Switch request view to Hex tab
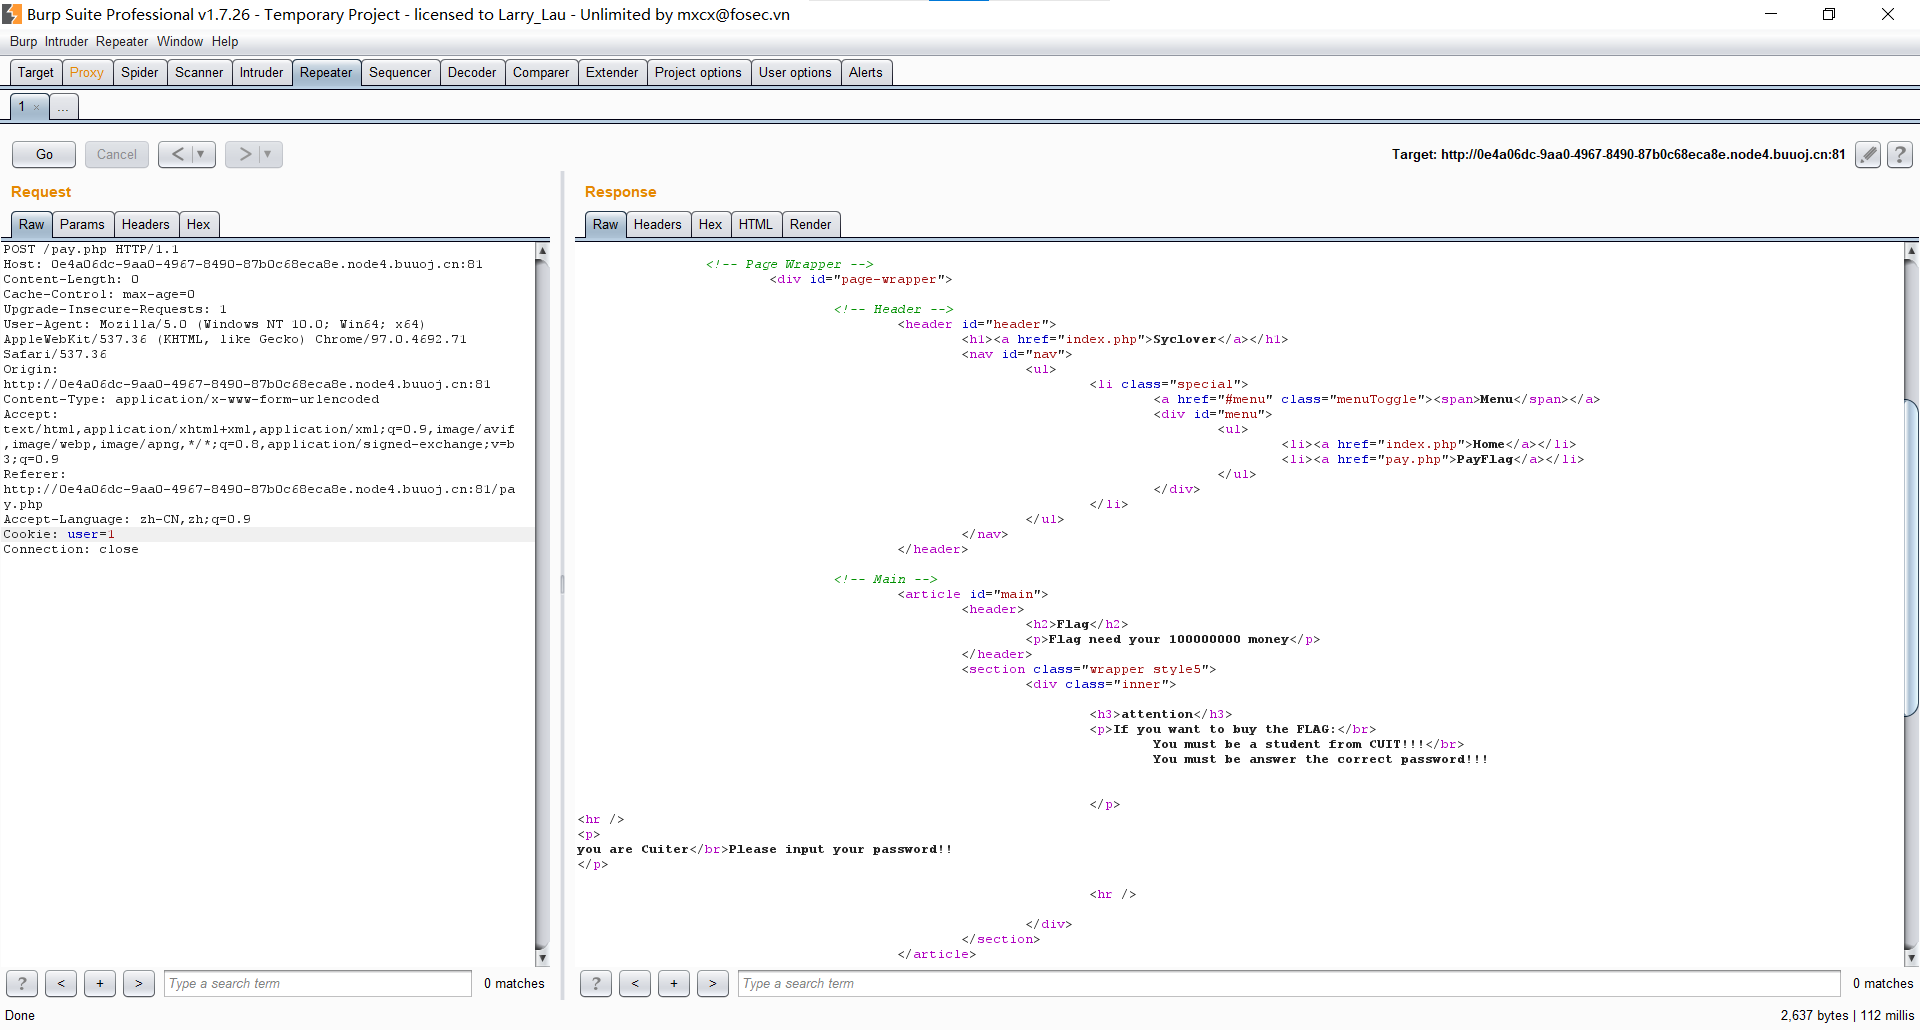Image resolution: width=1920 pixels, height=1030 pixels. (198, 224)
